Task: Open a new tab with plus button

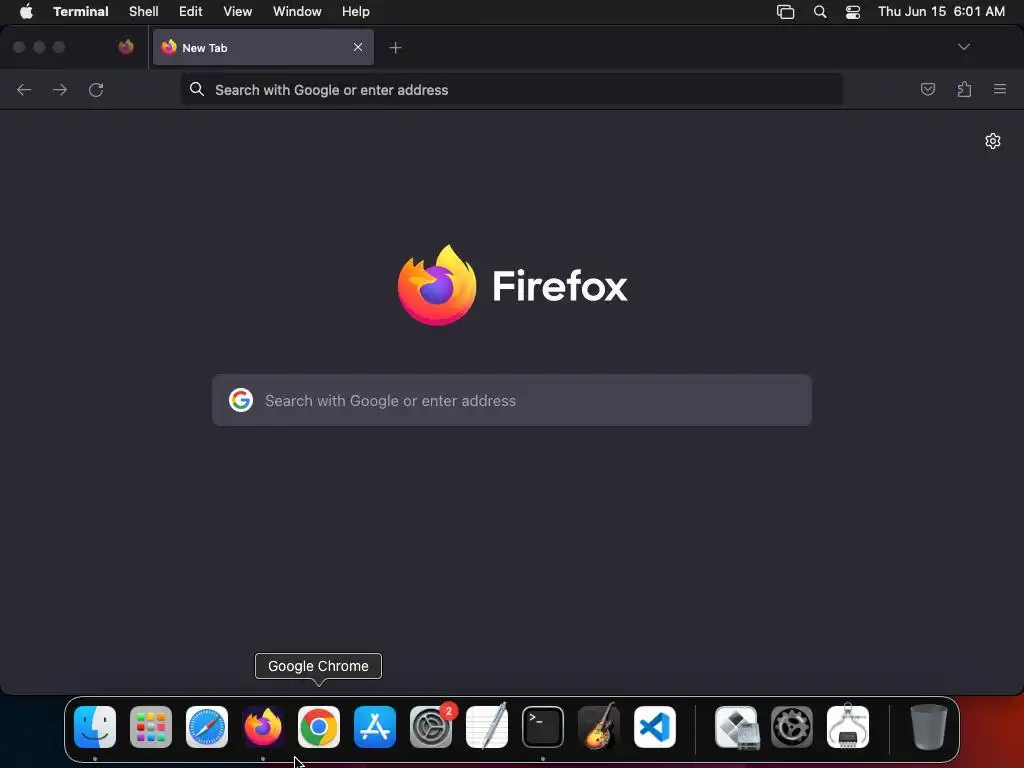Action: [x=395, y=47]
